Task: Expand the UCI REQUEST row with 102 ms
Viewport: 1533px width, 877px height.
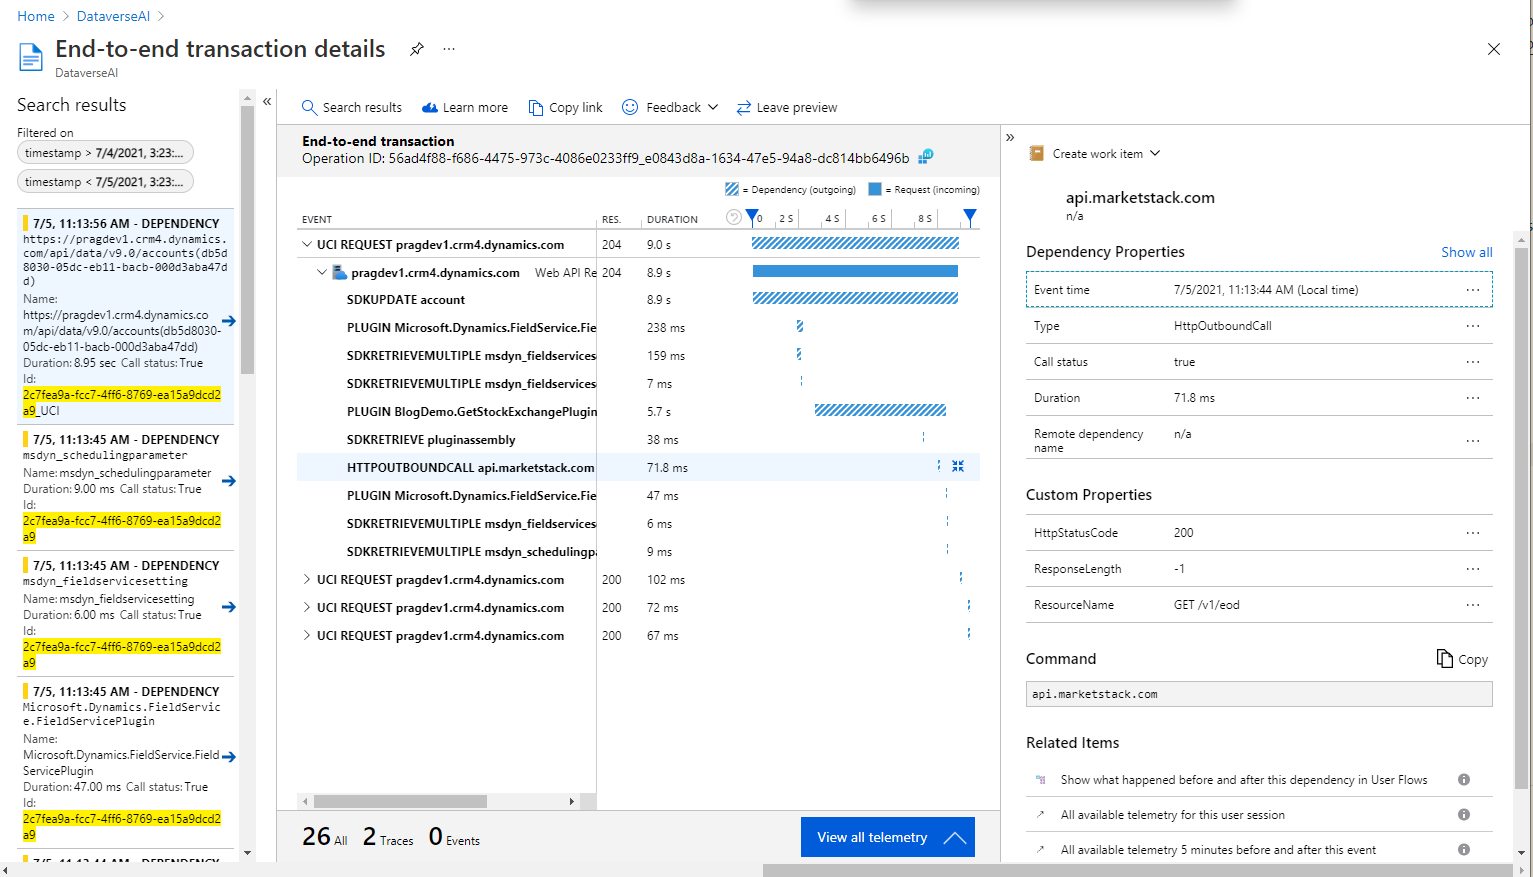Action: coord(306,580)
